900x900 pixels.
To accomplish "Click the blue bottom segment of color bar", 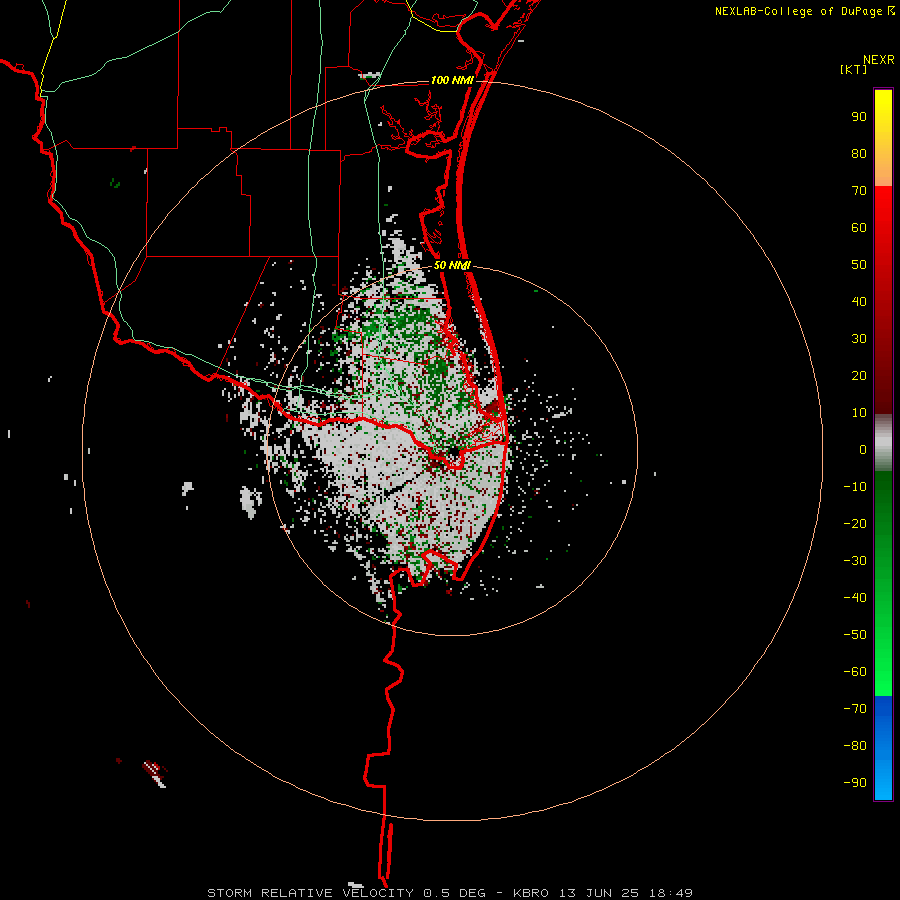I will [x=883, y=748].
